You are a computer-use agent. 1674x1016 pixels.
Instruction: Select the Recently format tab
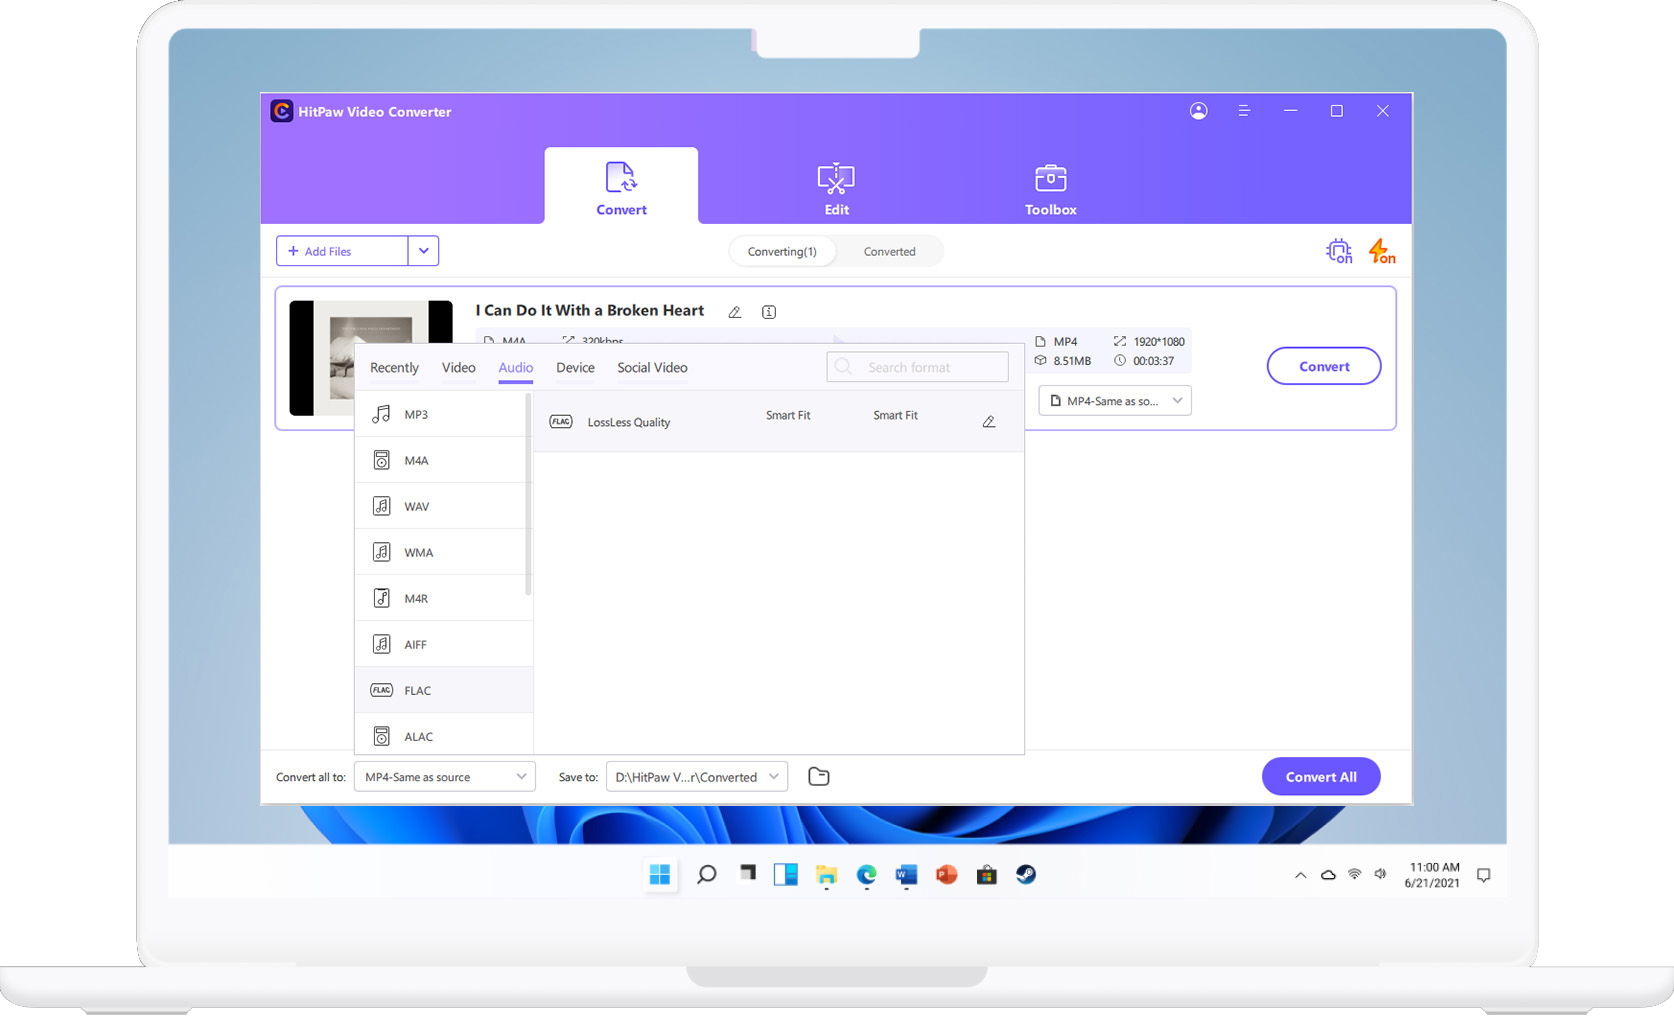coord(394,368)
